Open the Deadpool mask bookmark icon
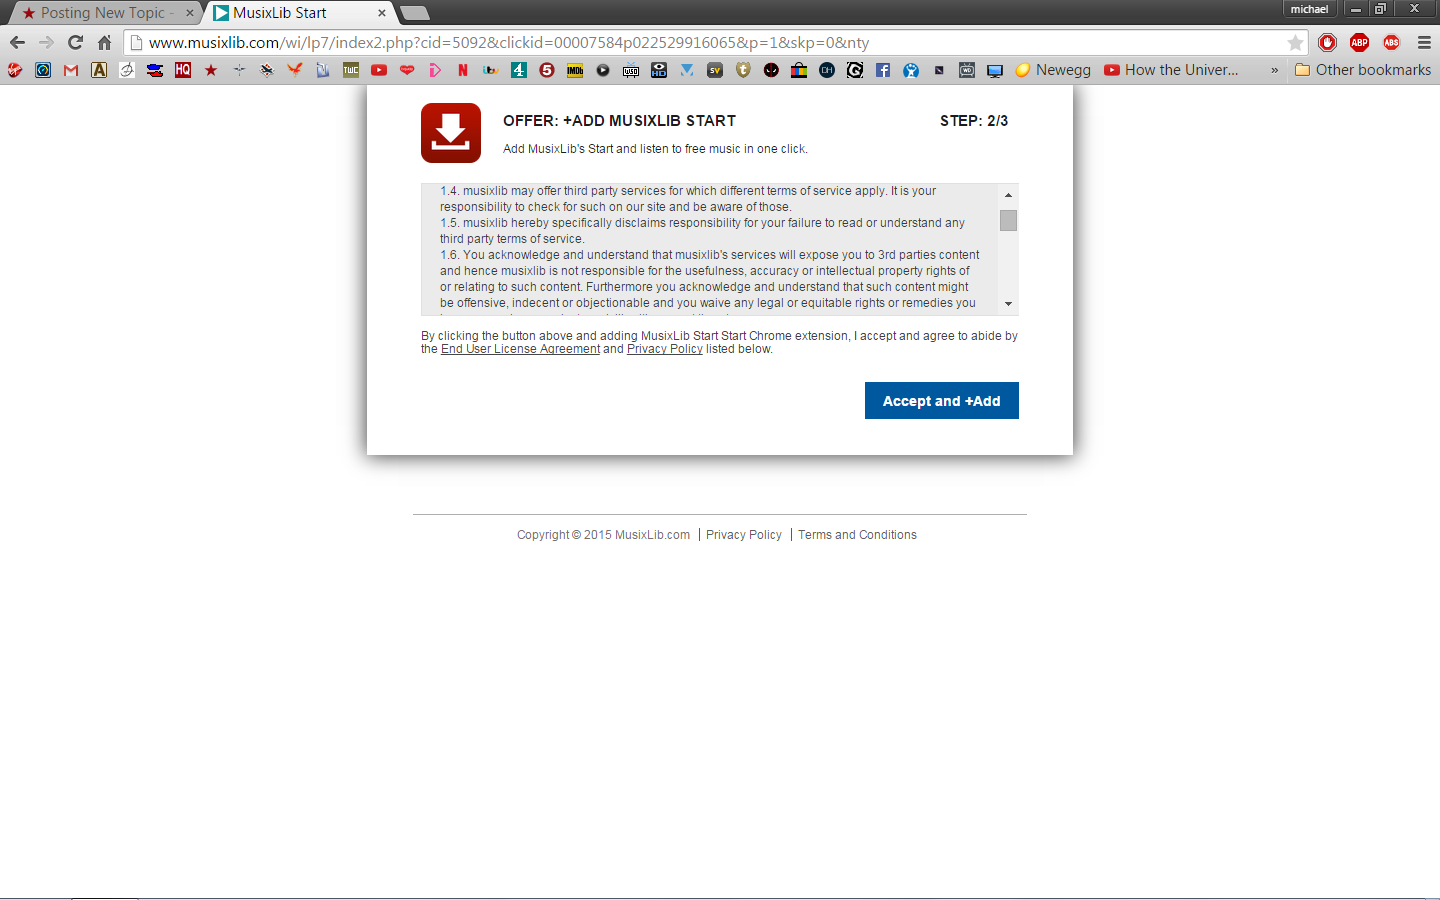 pyautogui.click(x=771, y=70)
